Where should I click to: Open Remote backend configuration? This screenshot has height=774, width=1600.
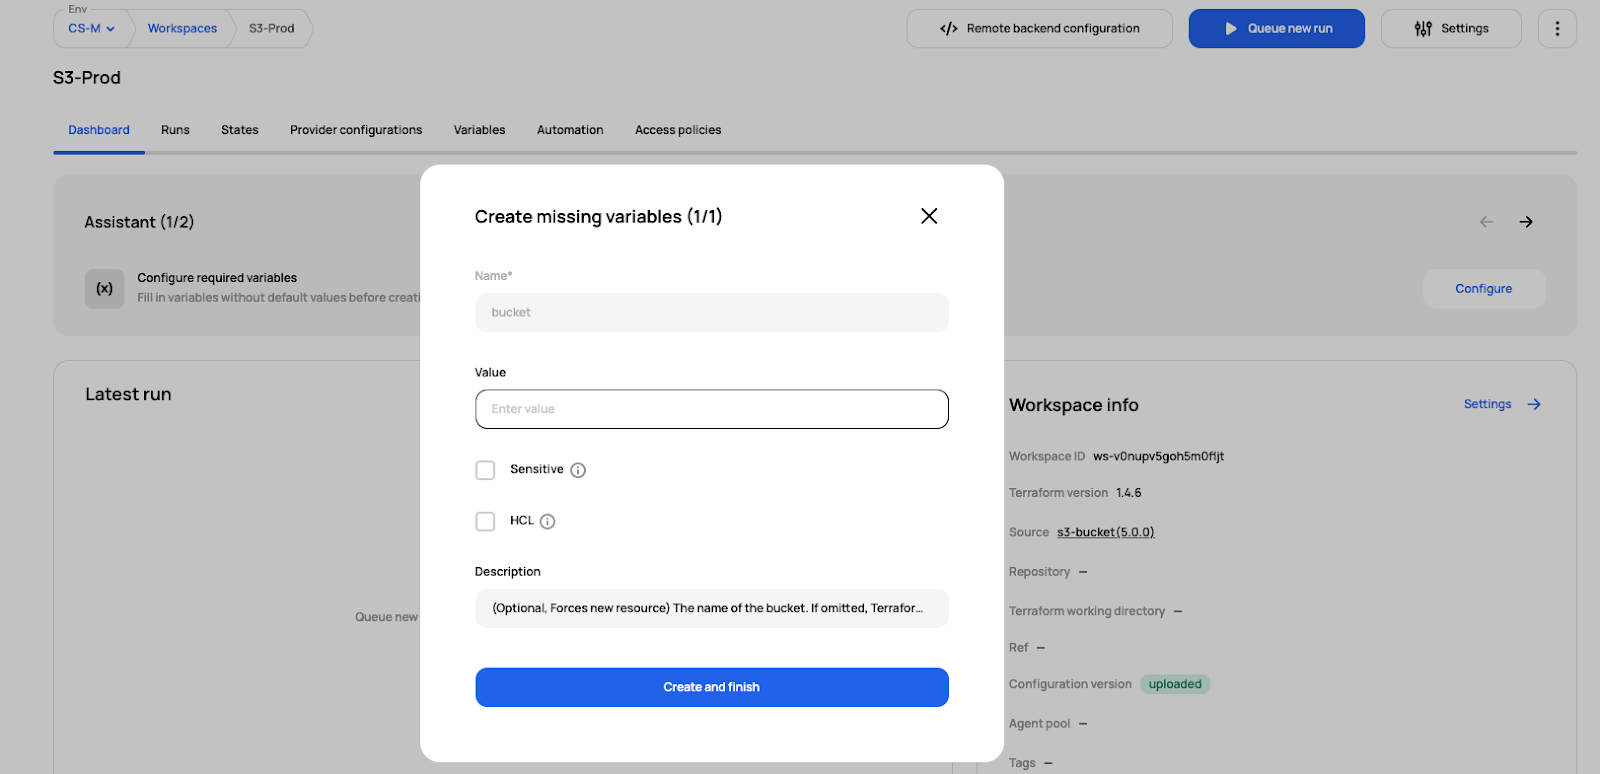[x=1039, y=29]
